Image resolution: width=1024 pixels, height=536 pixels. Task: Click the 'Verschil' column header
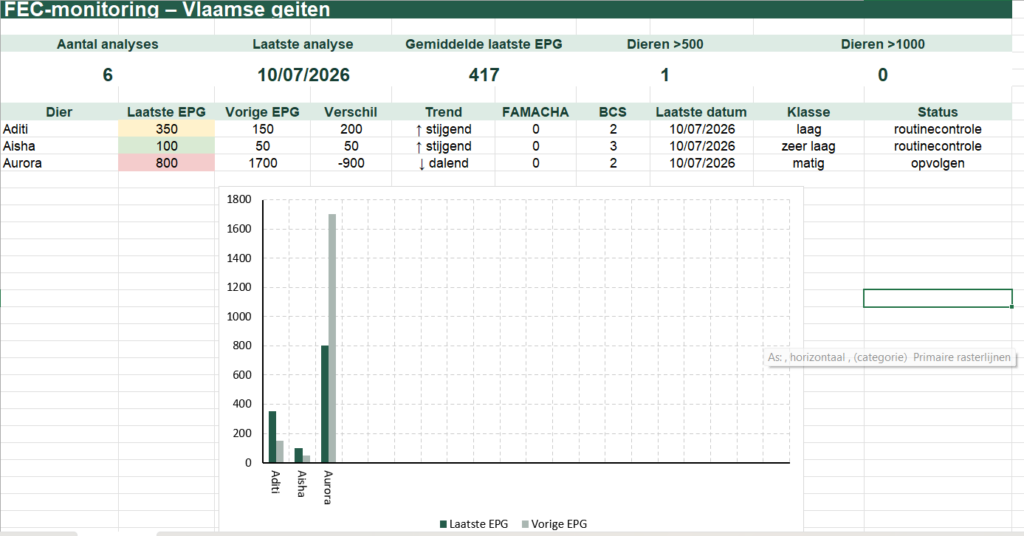[351, 112]
